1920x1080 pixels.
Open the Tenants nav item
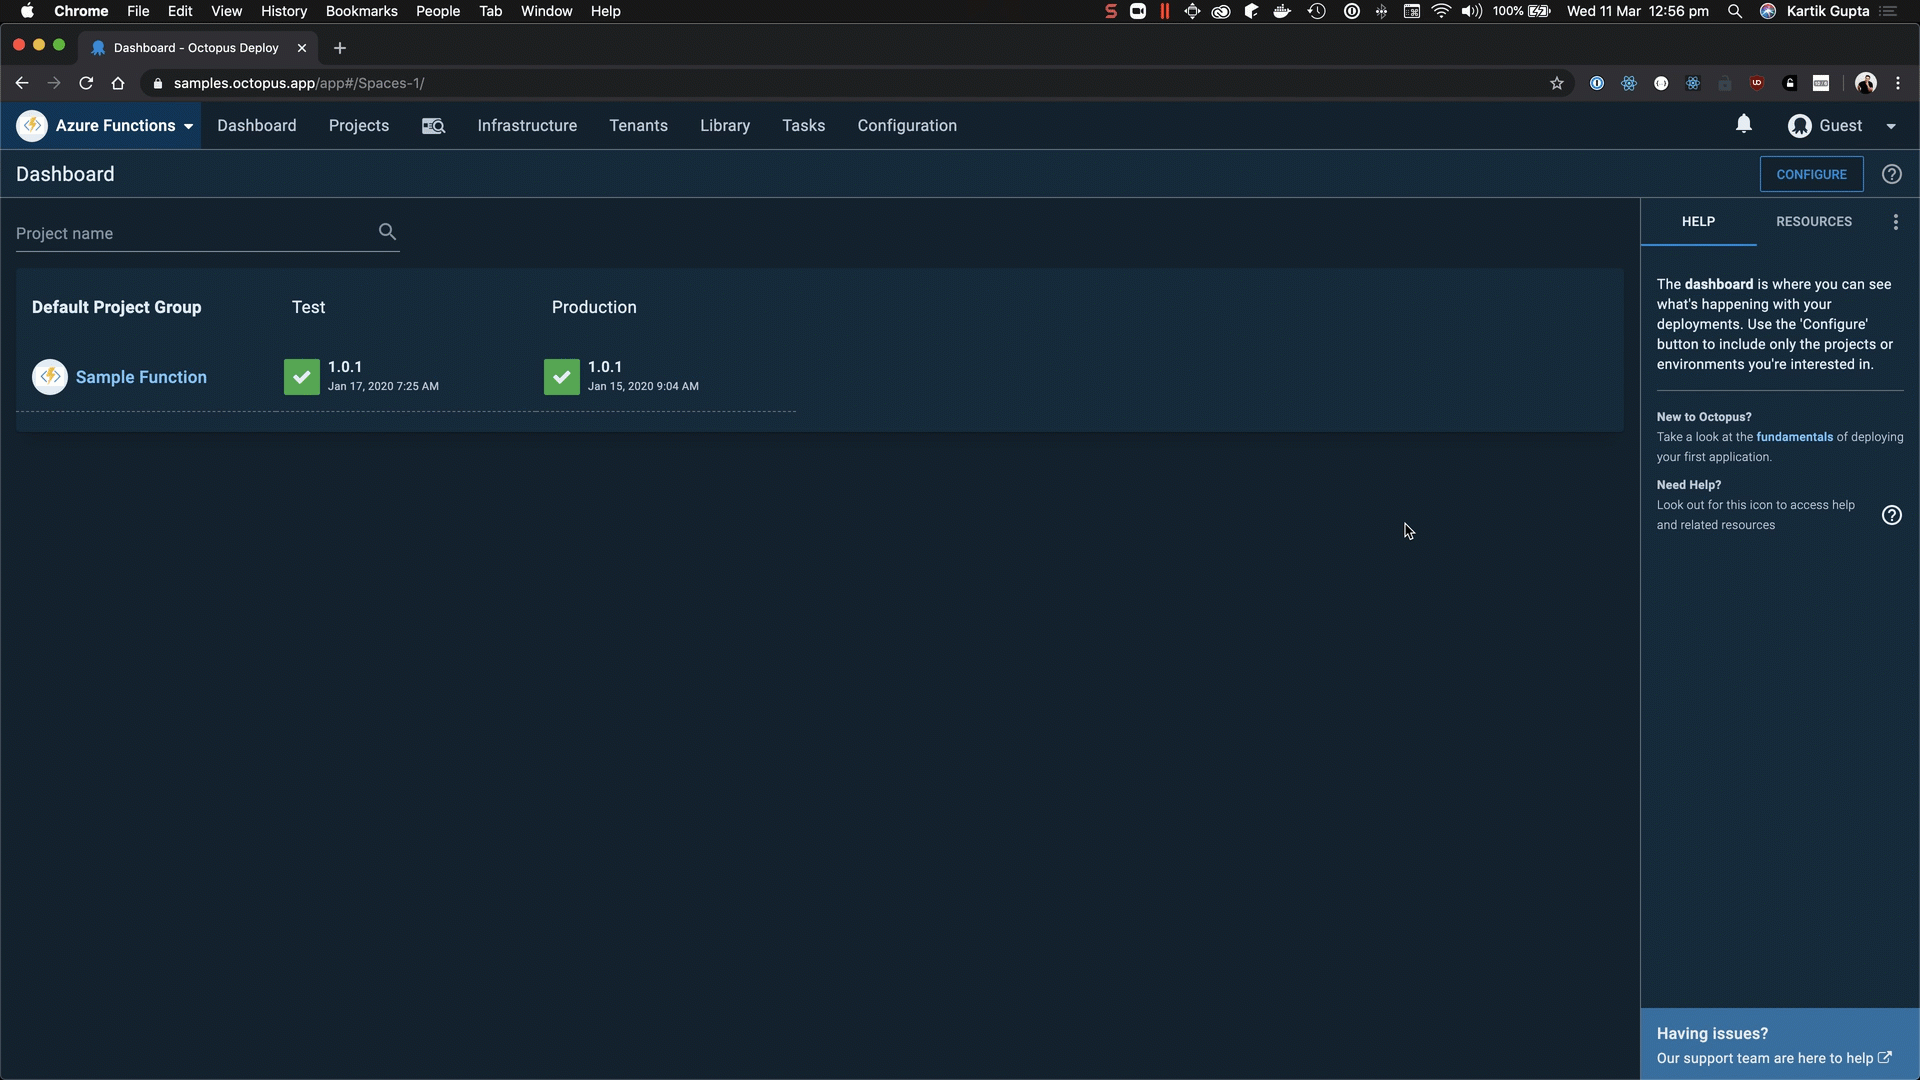pos(638,126)
